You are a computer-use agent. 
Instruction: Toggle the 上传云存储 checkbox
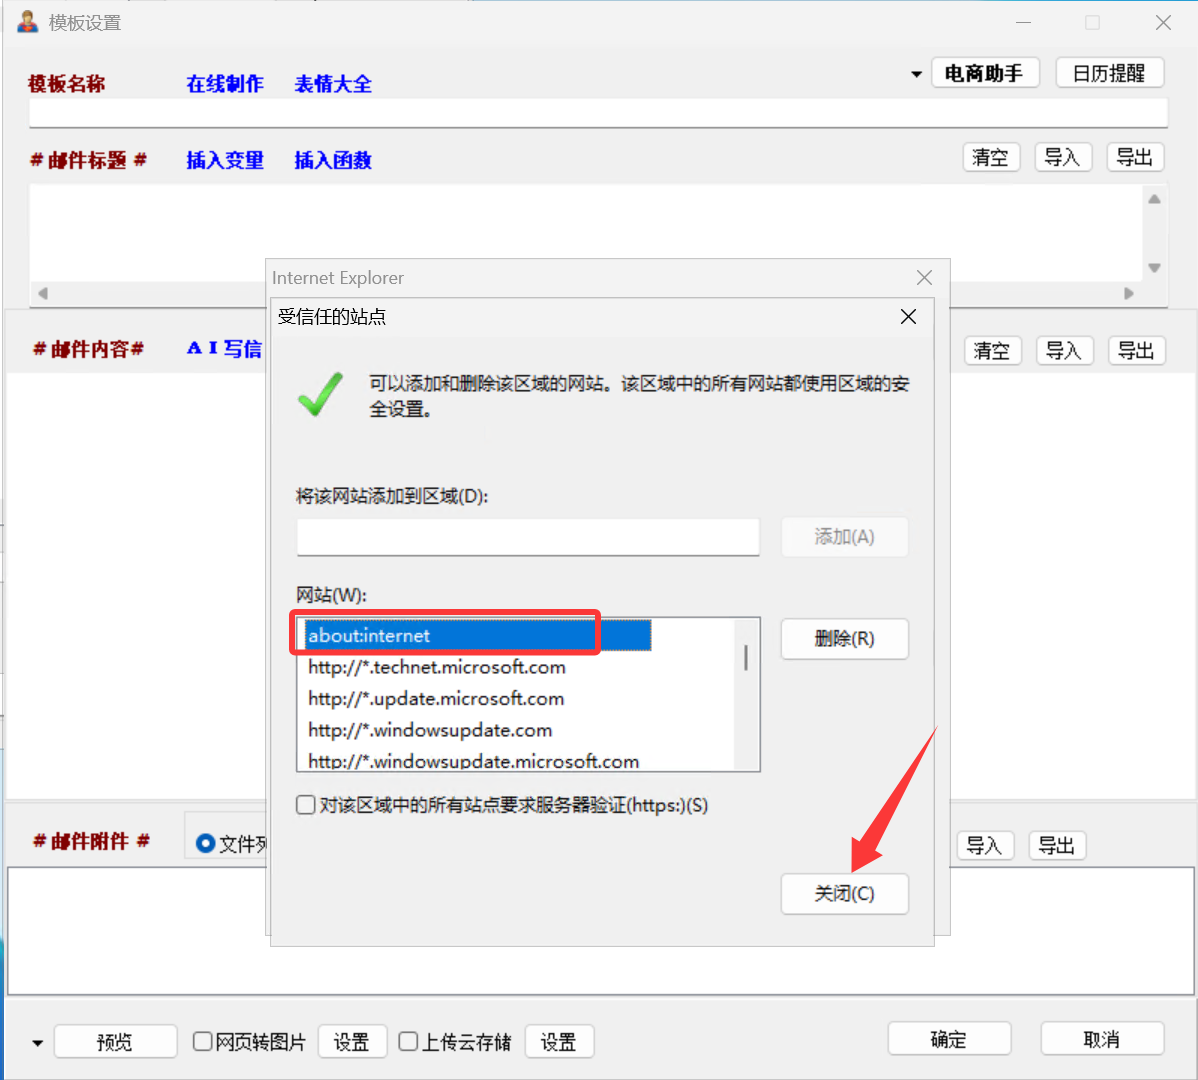[408, 1042]
